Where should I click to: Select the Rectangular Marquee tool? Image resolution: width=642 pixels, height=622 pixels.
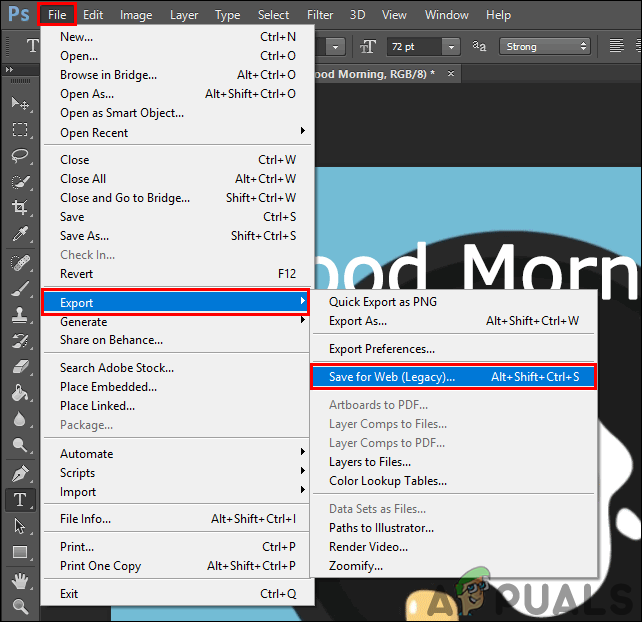[x=20, y=129]
